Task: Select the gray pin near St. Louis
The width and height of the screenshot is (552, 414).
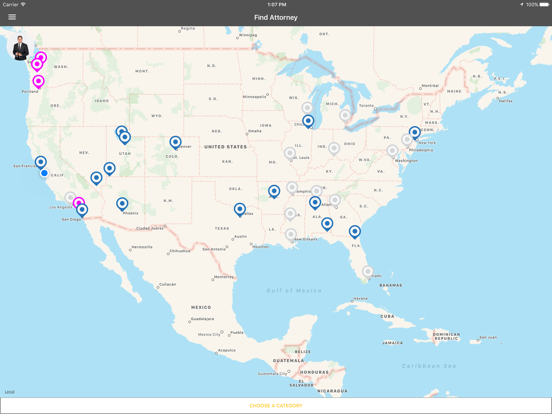Action: coord(290,154)
